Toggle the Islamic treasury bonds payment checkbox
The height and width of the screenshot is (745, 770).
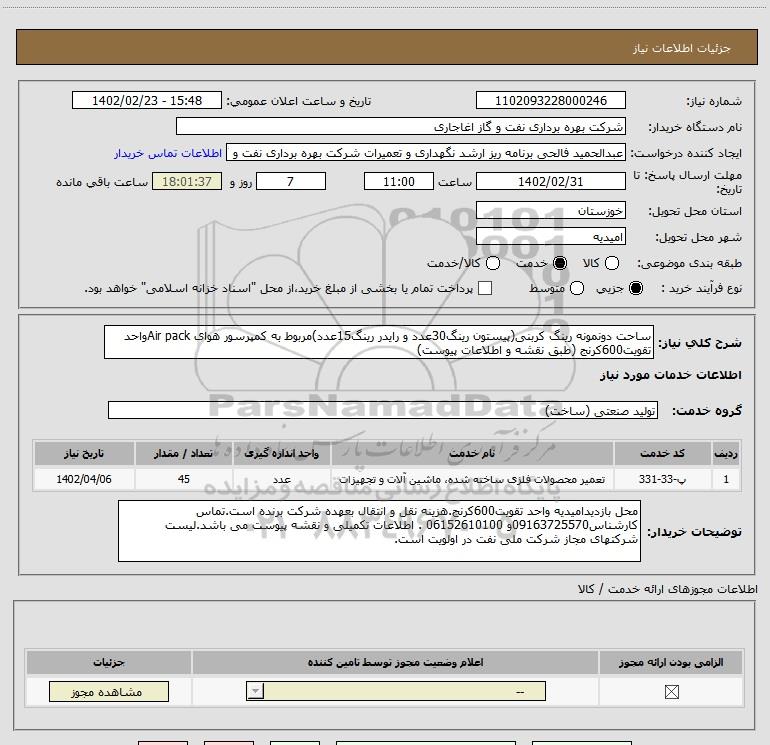485,288
